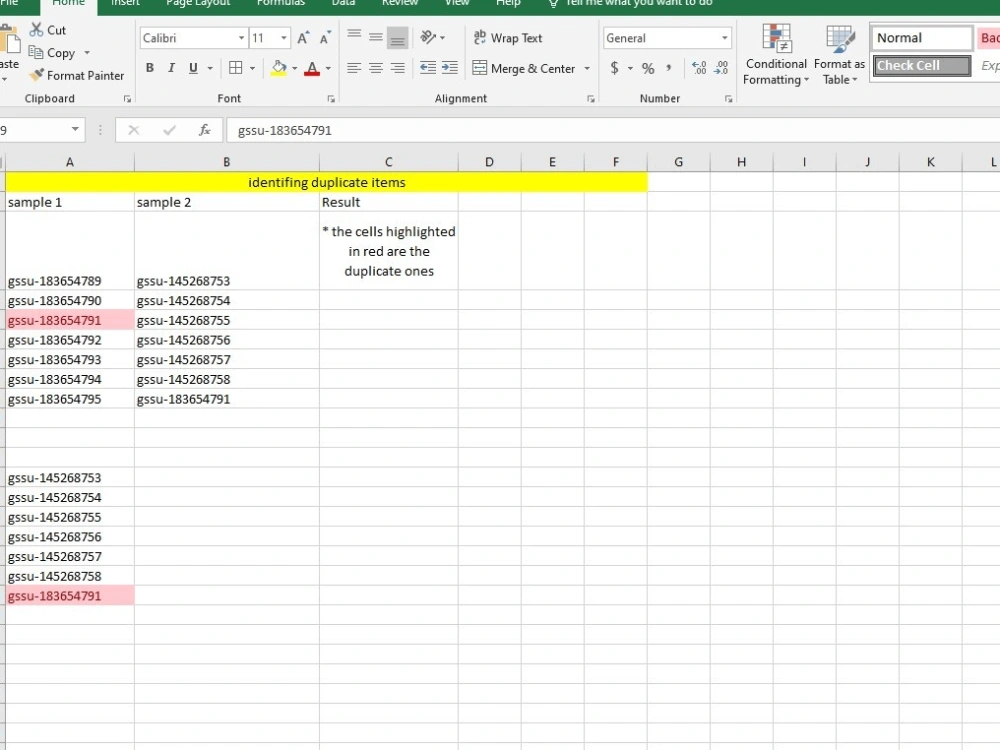Open the Clipboard dialog launcher

[x=128, y=99]
